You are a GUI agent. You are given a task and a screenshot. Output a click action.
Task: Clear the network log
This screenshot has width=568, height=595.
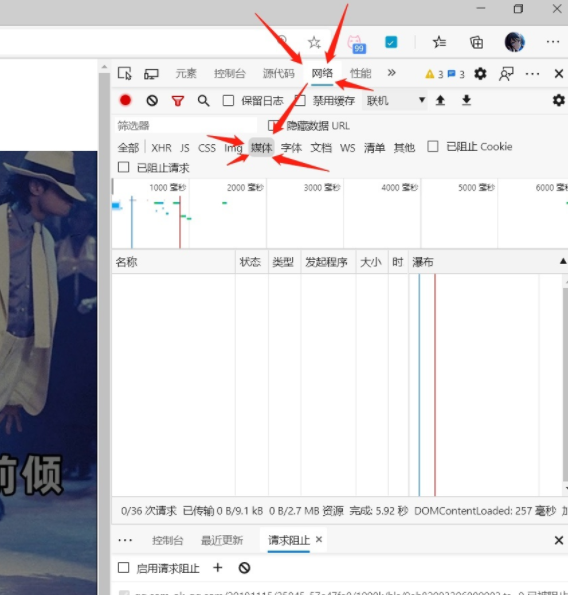coord(152,101)
